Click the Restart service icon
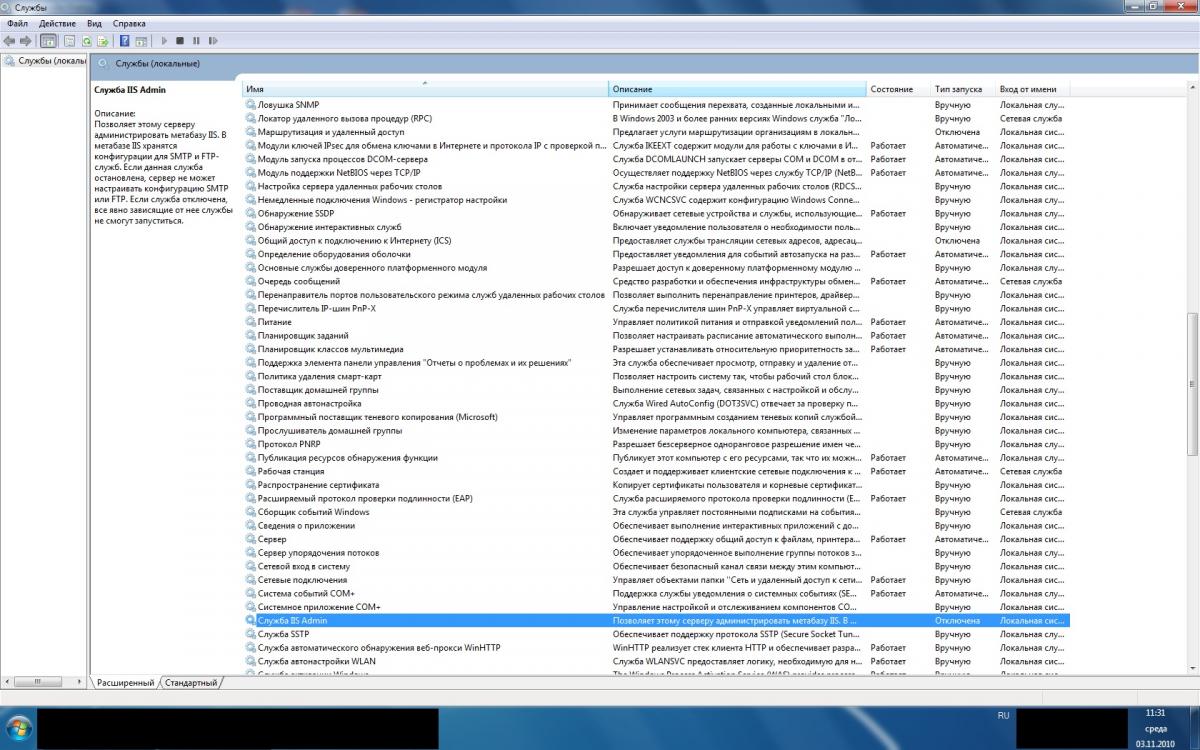Viewport: 1200px width, 750px height. (213, 41)
